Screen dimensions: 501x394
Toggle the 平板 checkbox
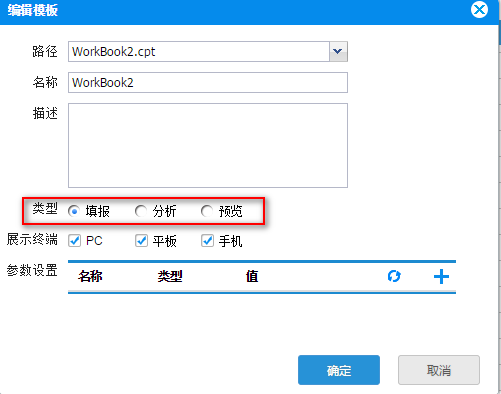(141, 241)
